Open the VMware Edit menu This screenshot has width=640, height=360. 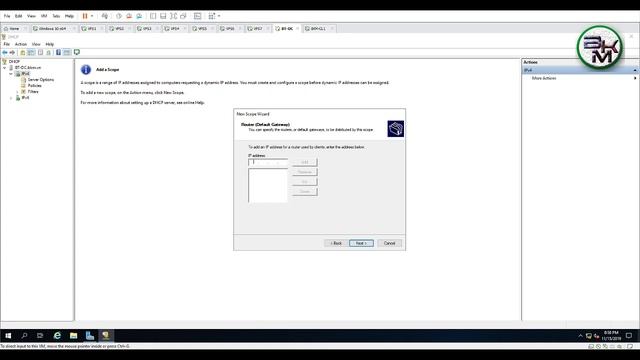click(x=18, y=16)
